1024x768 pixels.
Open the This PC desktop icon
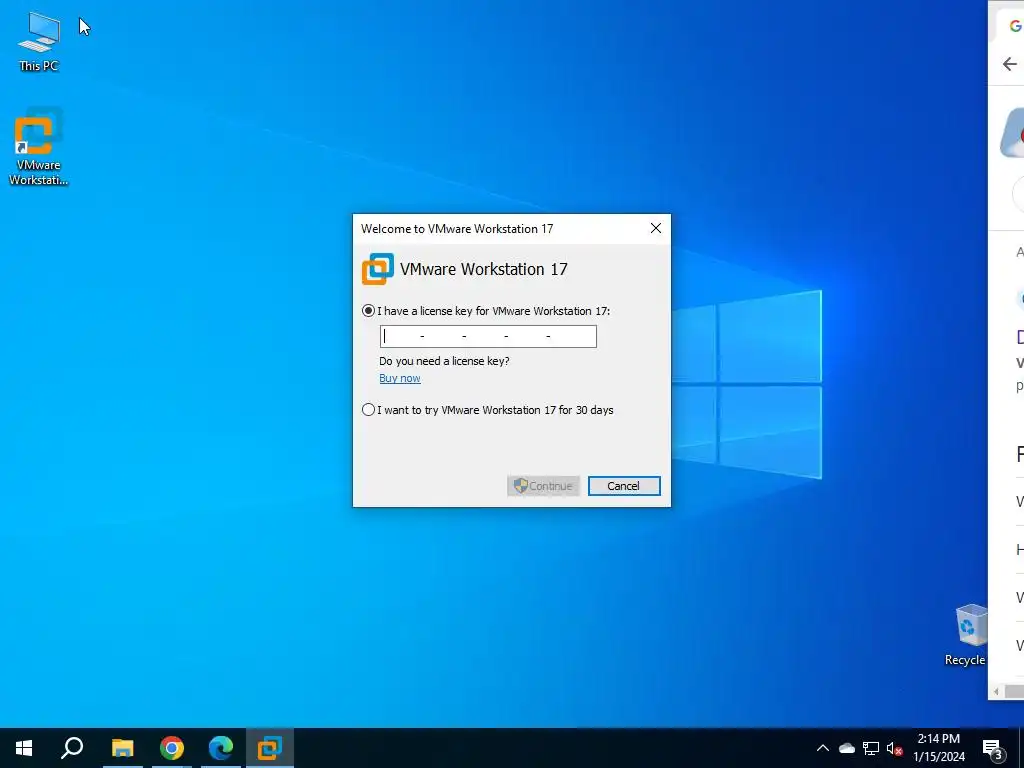pyautogui.click(x=39, y=41)
